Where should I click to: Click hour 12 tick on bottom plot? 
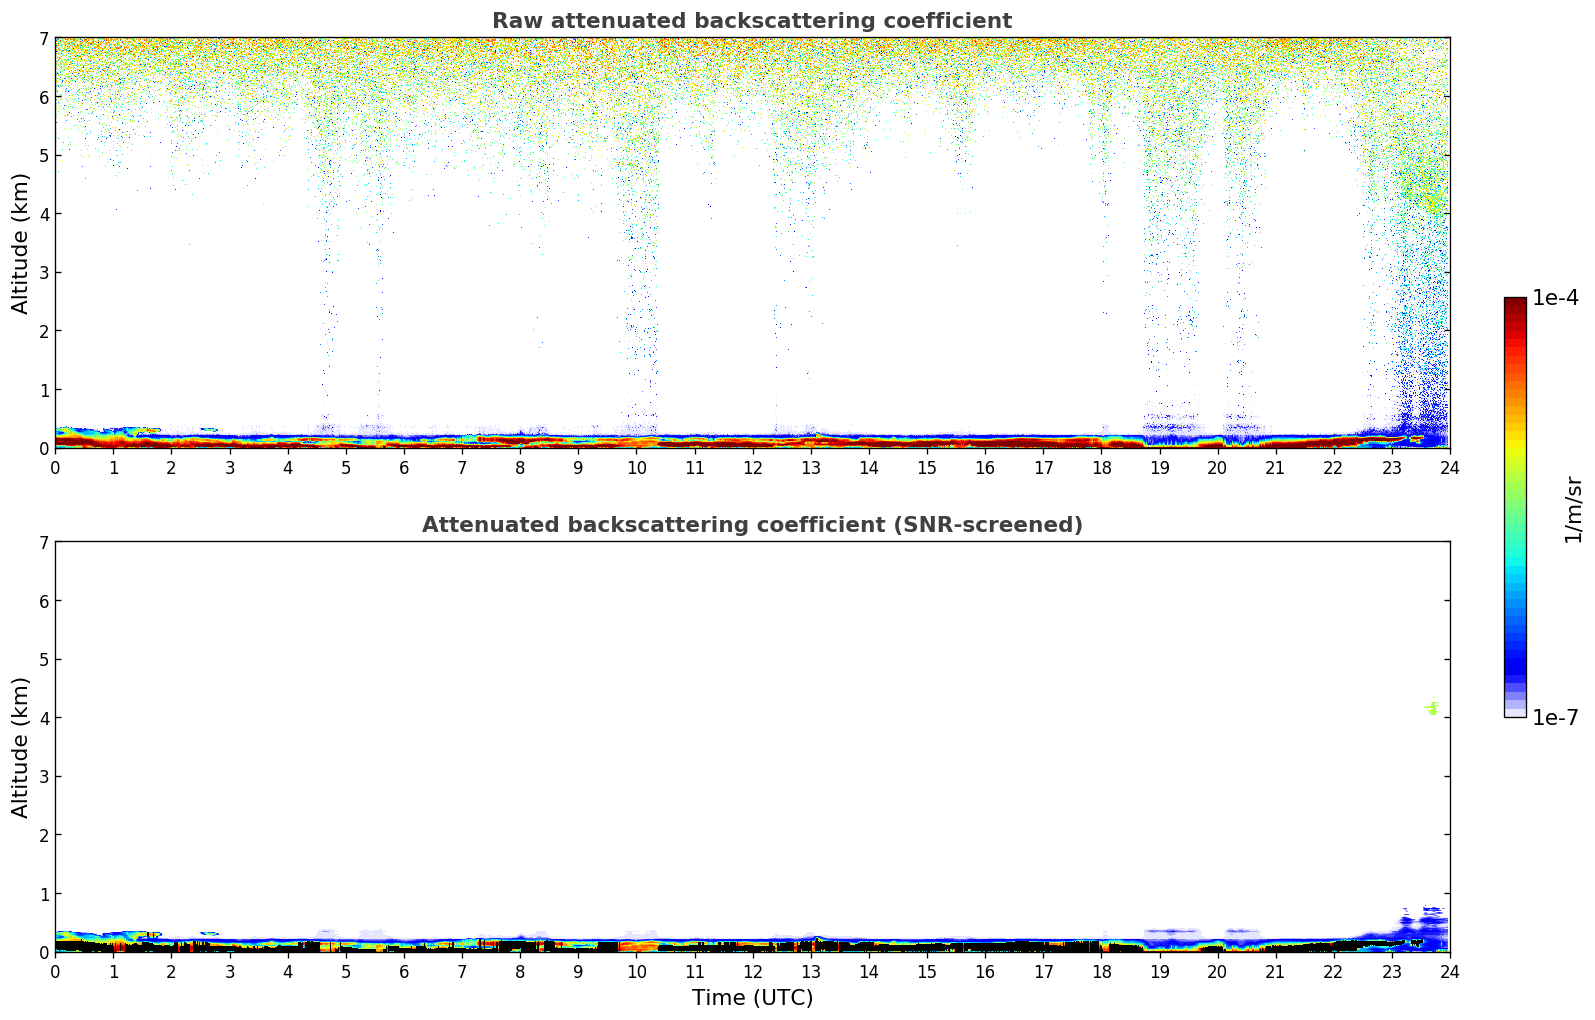pos(752,971)
